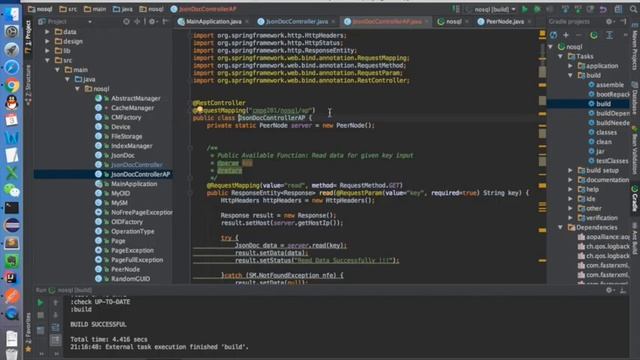Collapse the main folder in project tree
This screenshot has width=640, height=360.
[58, 70]
